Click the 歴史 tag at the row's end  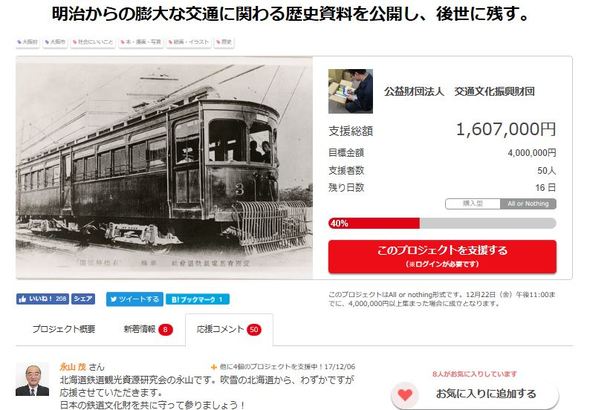pyautogui.click(x=224, y=42)
